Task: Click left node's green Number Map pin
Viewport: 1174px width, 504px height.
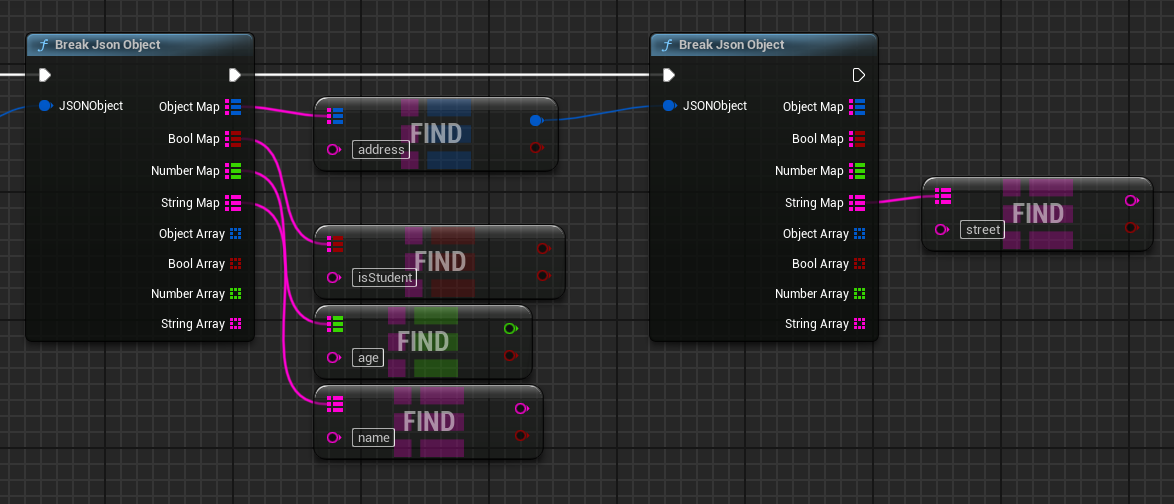Action: [x=233, y=171]
